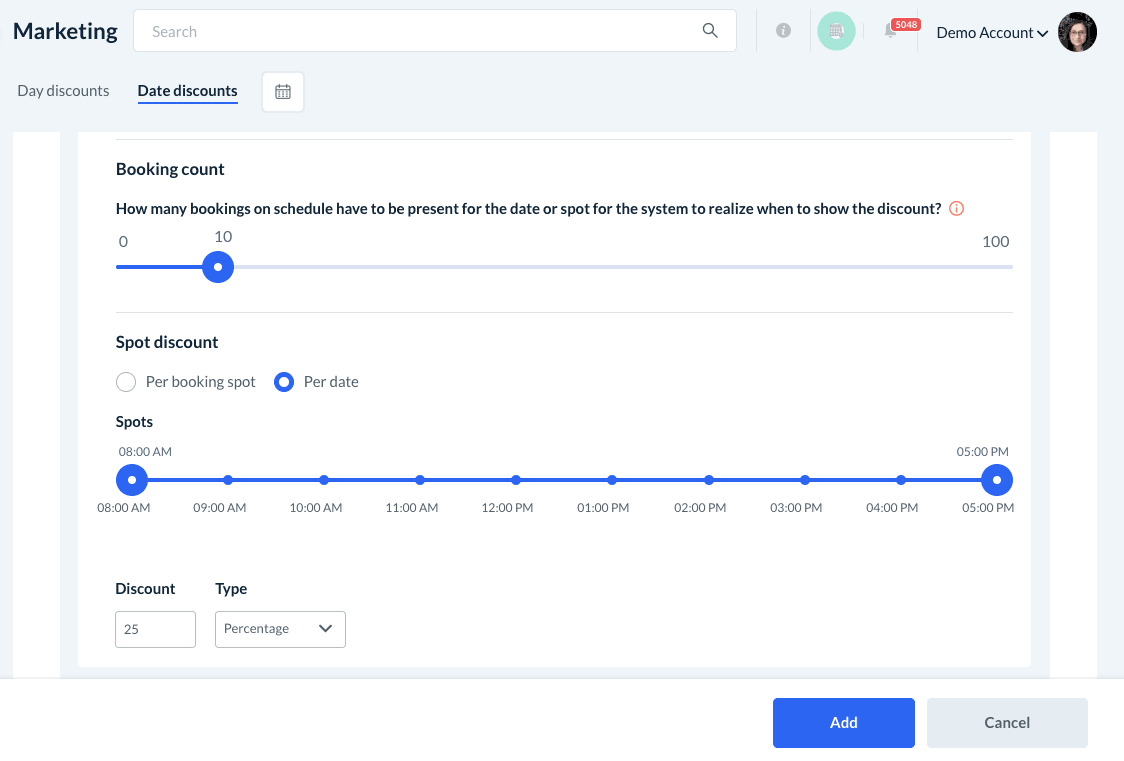Image resolution: width=1124 pixels, height=761 pixels.
Task: Select the Per date radio option
Action: point(284,382)
